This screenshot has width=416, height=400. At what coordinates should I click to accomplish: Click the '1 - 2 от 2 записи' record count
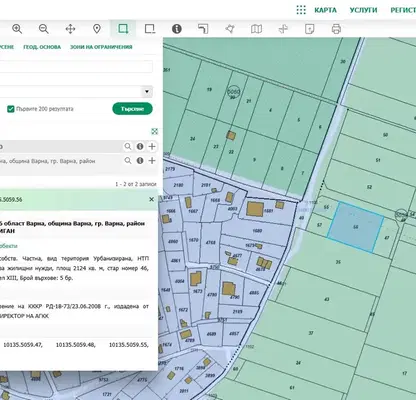tap(136, 184)
